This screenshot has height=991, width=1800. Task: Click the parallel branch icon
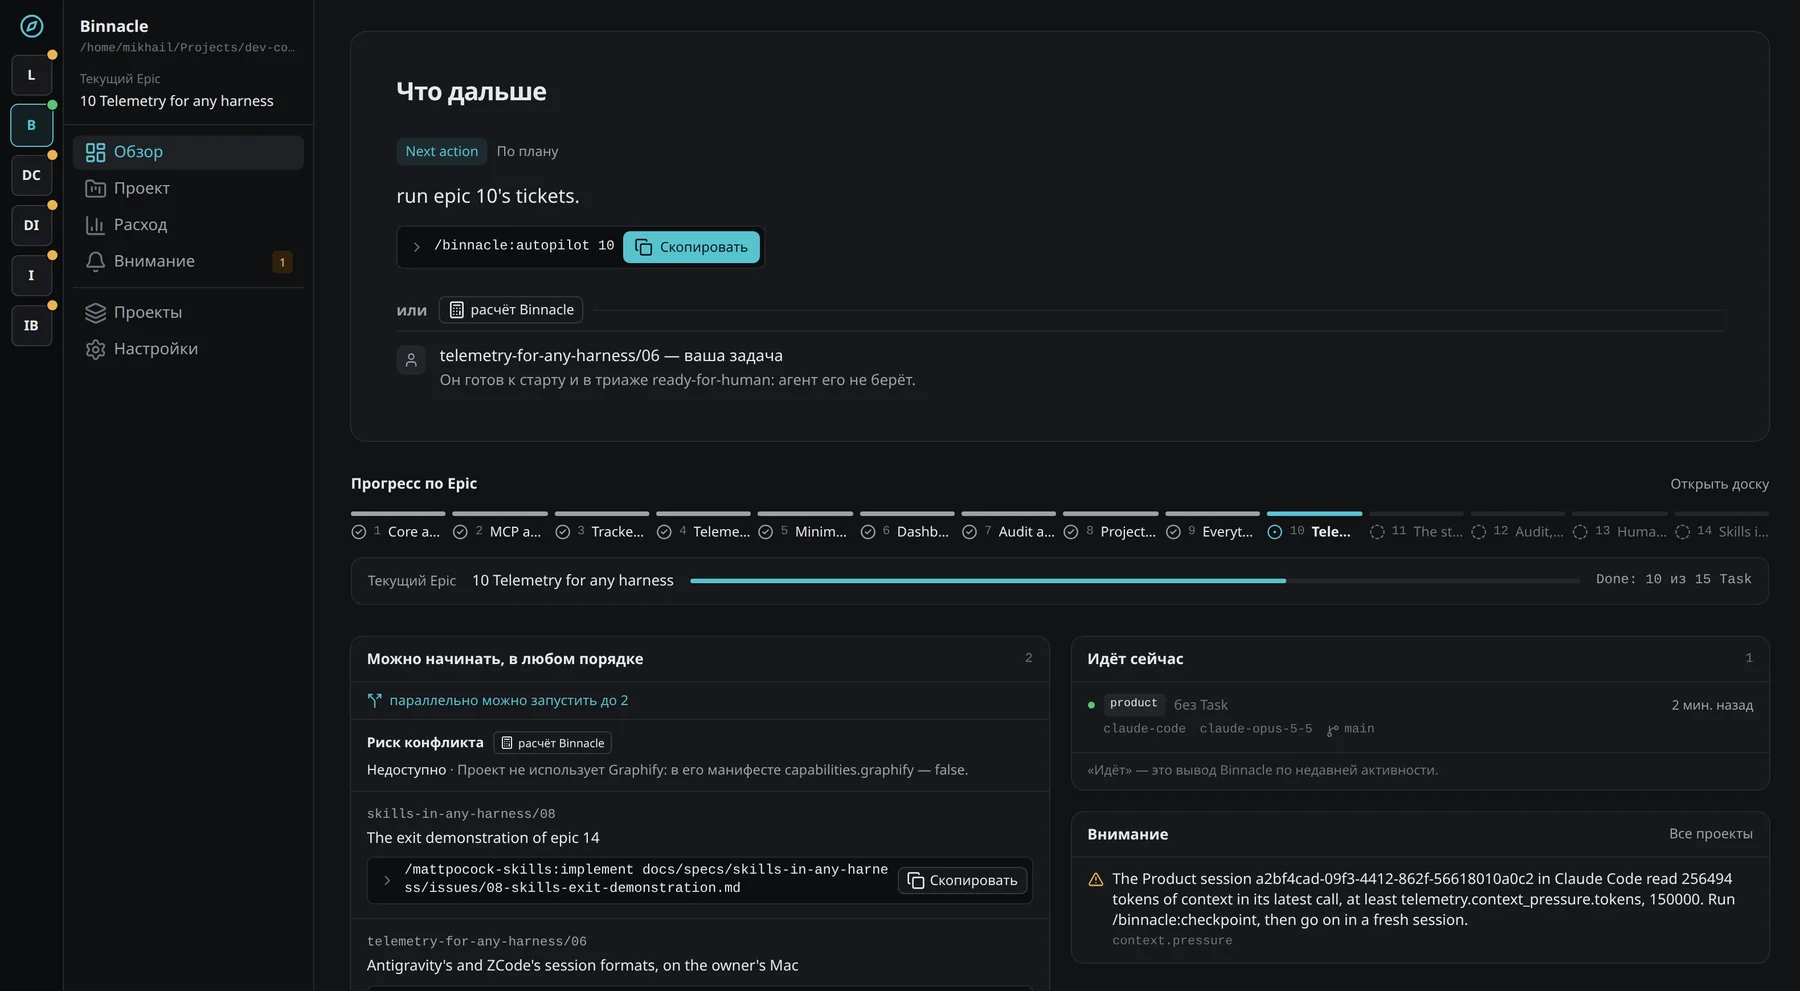(x=375, y=701)
